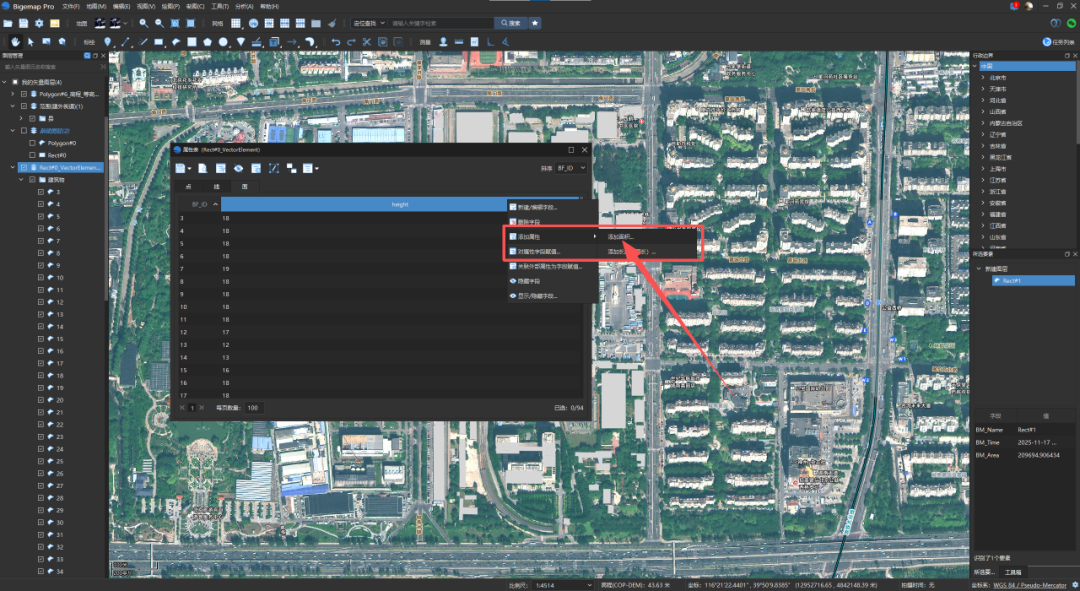
Task: Toggle checkbox for feature 33
Action: point(41,559)
